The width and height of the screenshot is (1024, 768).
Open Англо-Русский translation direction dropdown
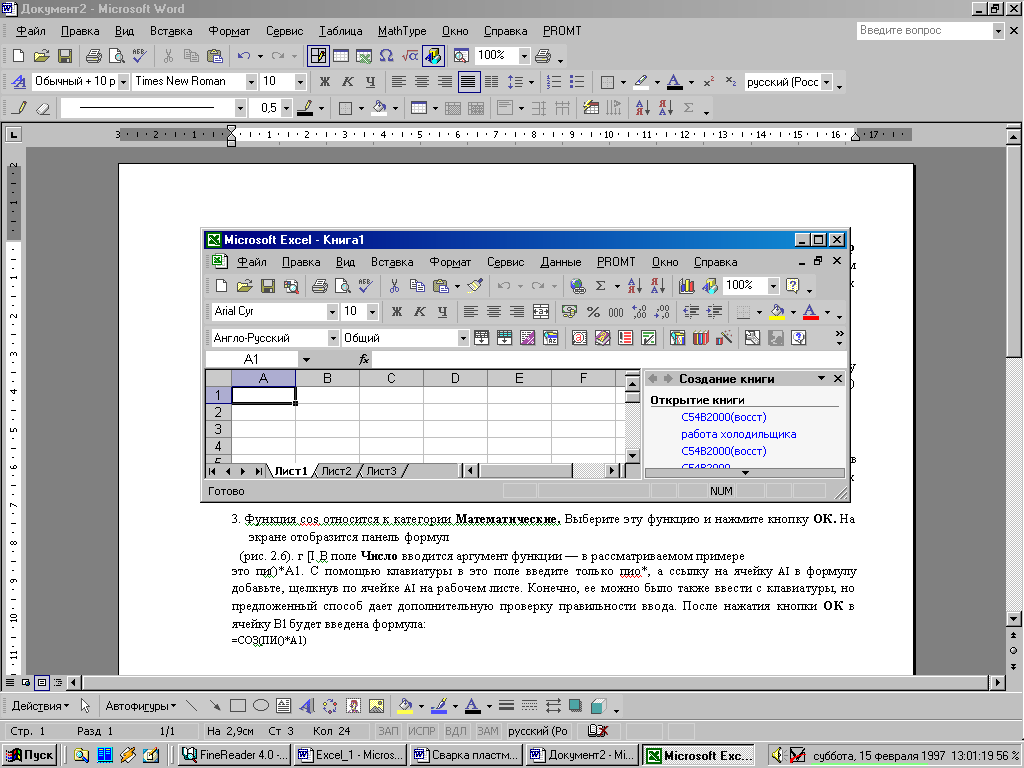[333, 338]
